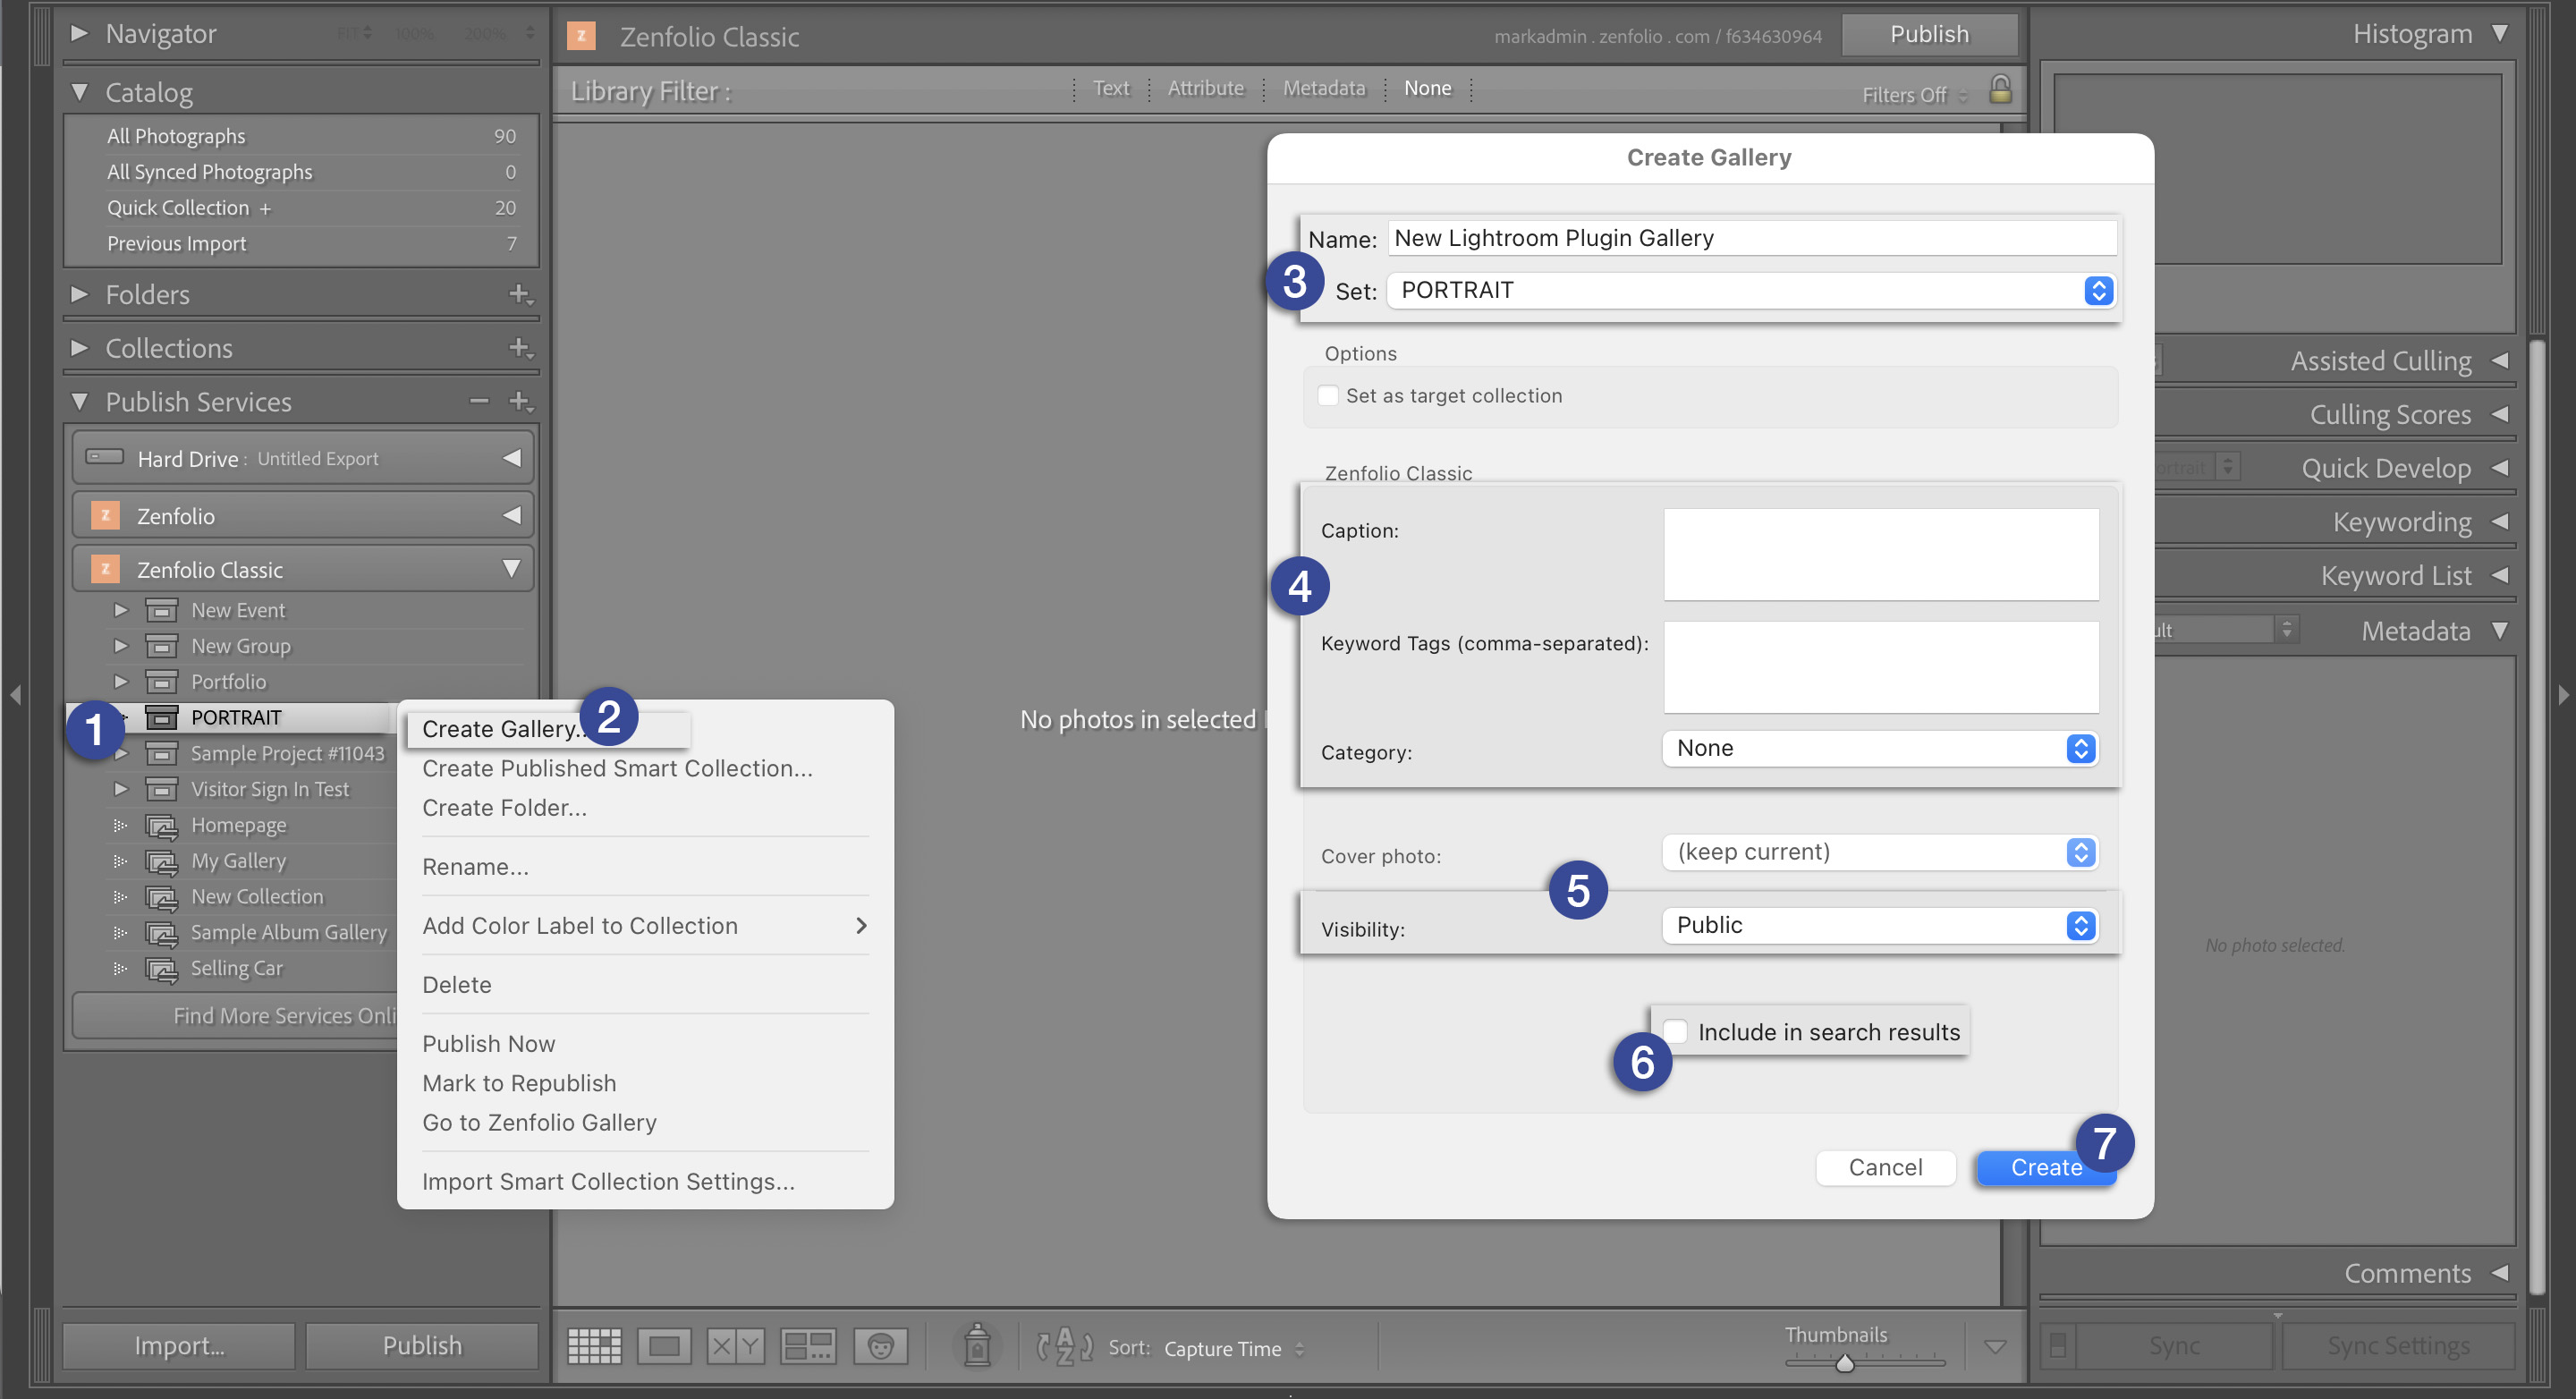Toggle sort direction A-Z icon

coord(1064,1346)
